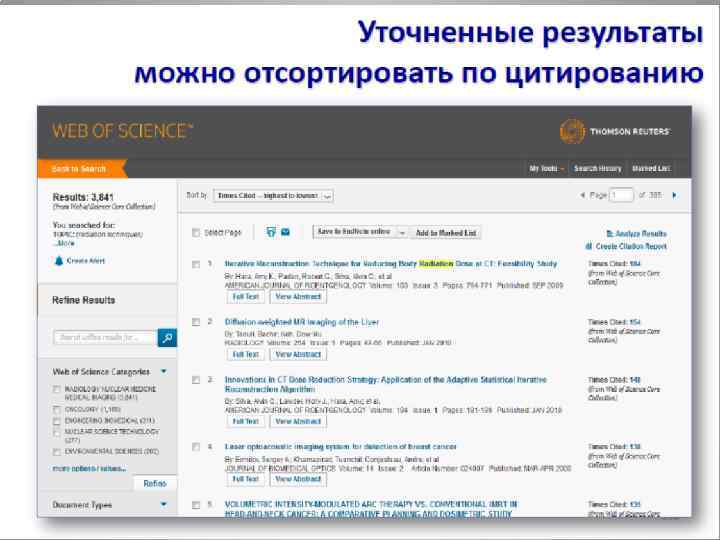Image resolution: width=720 pixels, height=540 pixels.
Task: Open the Save to EndNote online dropdown arrow
Action: (402, 233)
